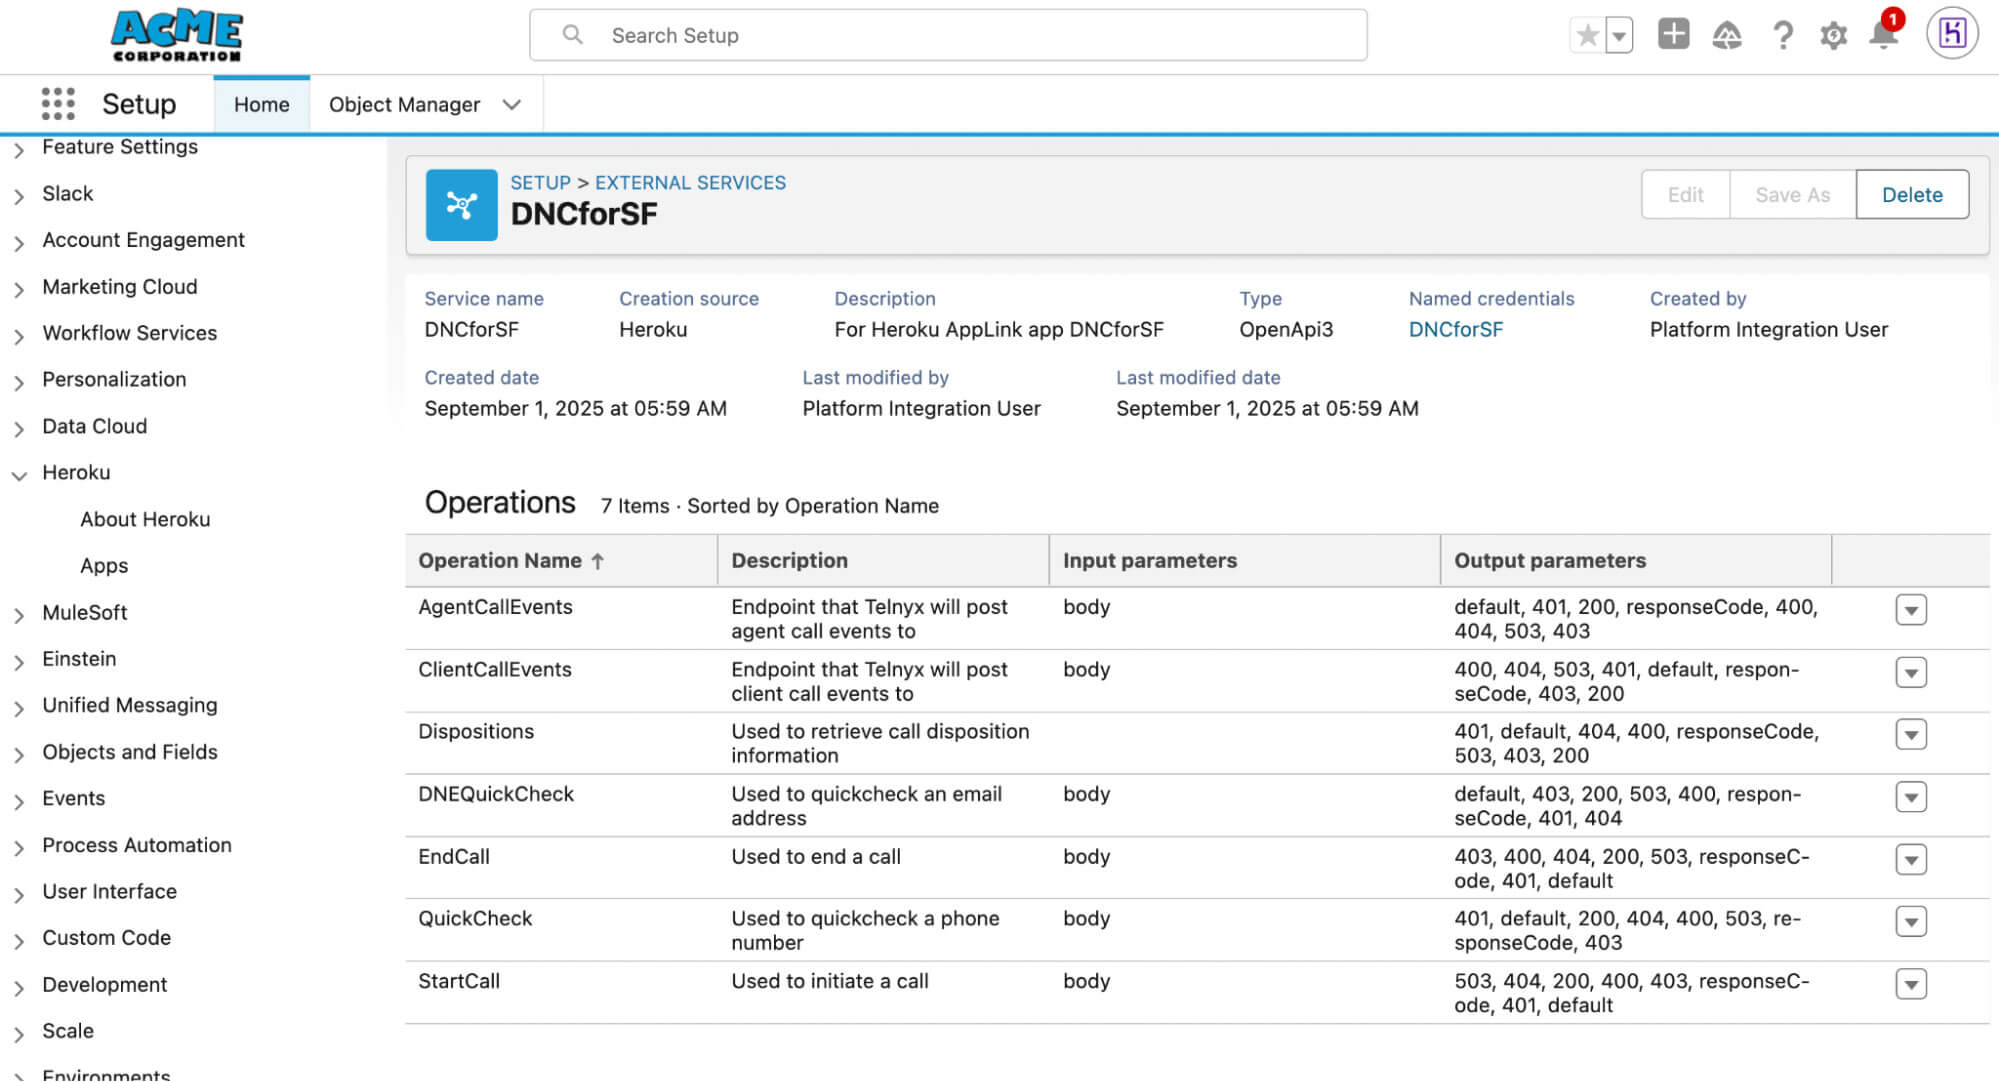Open the notifications bell with badge
Screen dimensions: 1999x1082
[x=1884, y=35]
